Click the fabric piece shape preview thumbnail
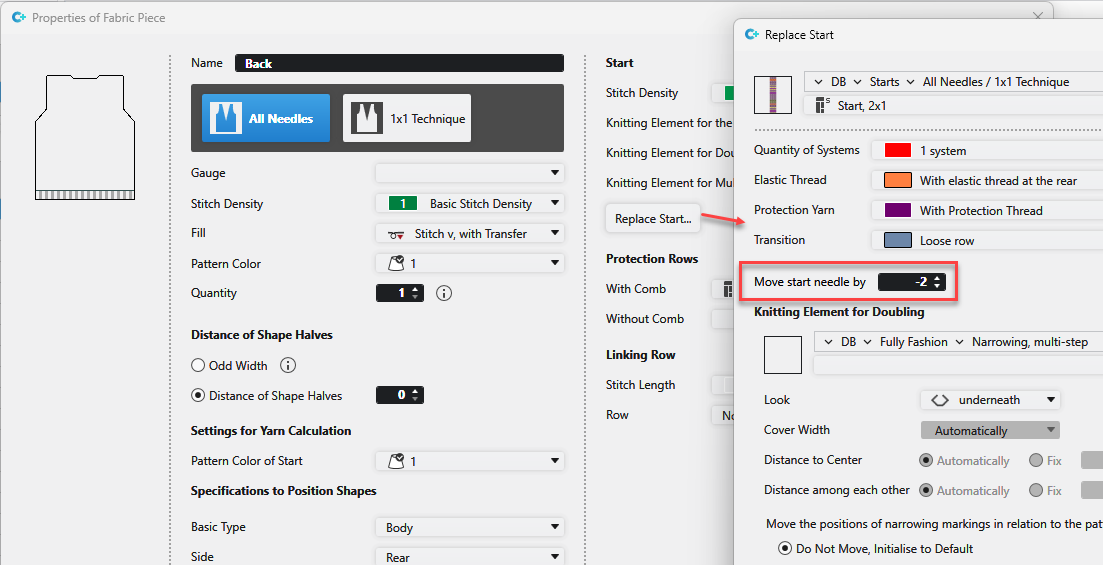 (x=85, y=135)
